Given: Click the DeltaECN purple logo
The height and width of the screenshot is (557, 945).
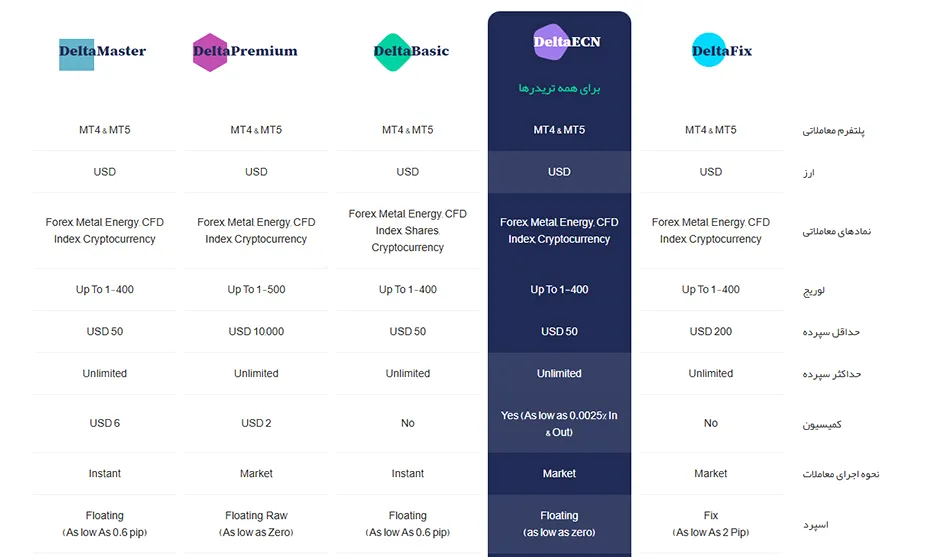Looking at the screenshot, I should pos(567,42).
